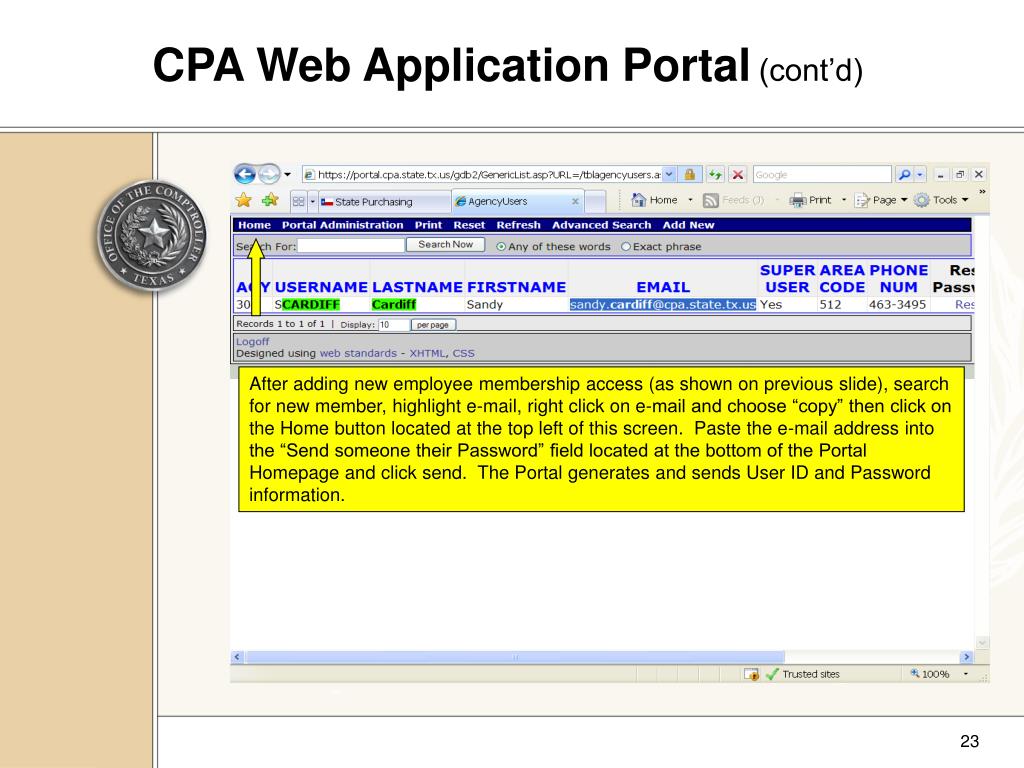Click the Quick Tabs grid icon
The image size is (1024, 768).
(298, 201)
